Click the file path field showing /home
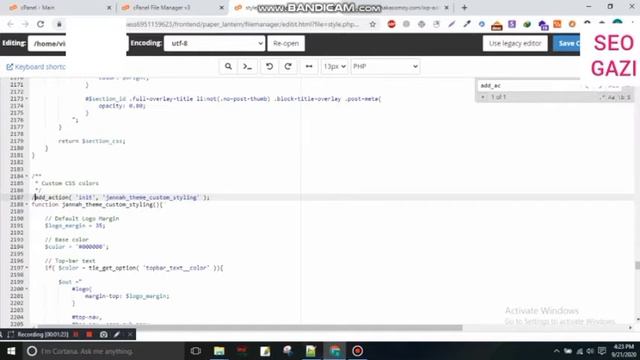Viewport: 640px width, 360px height. coord(47,43)
